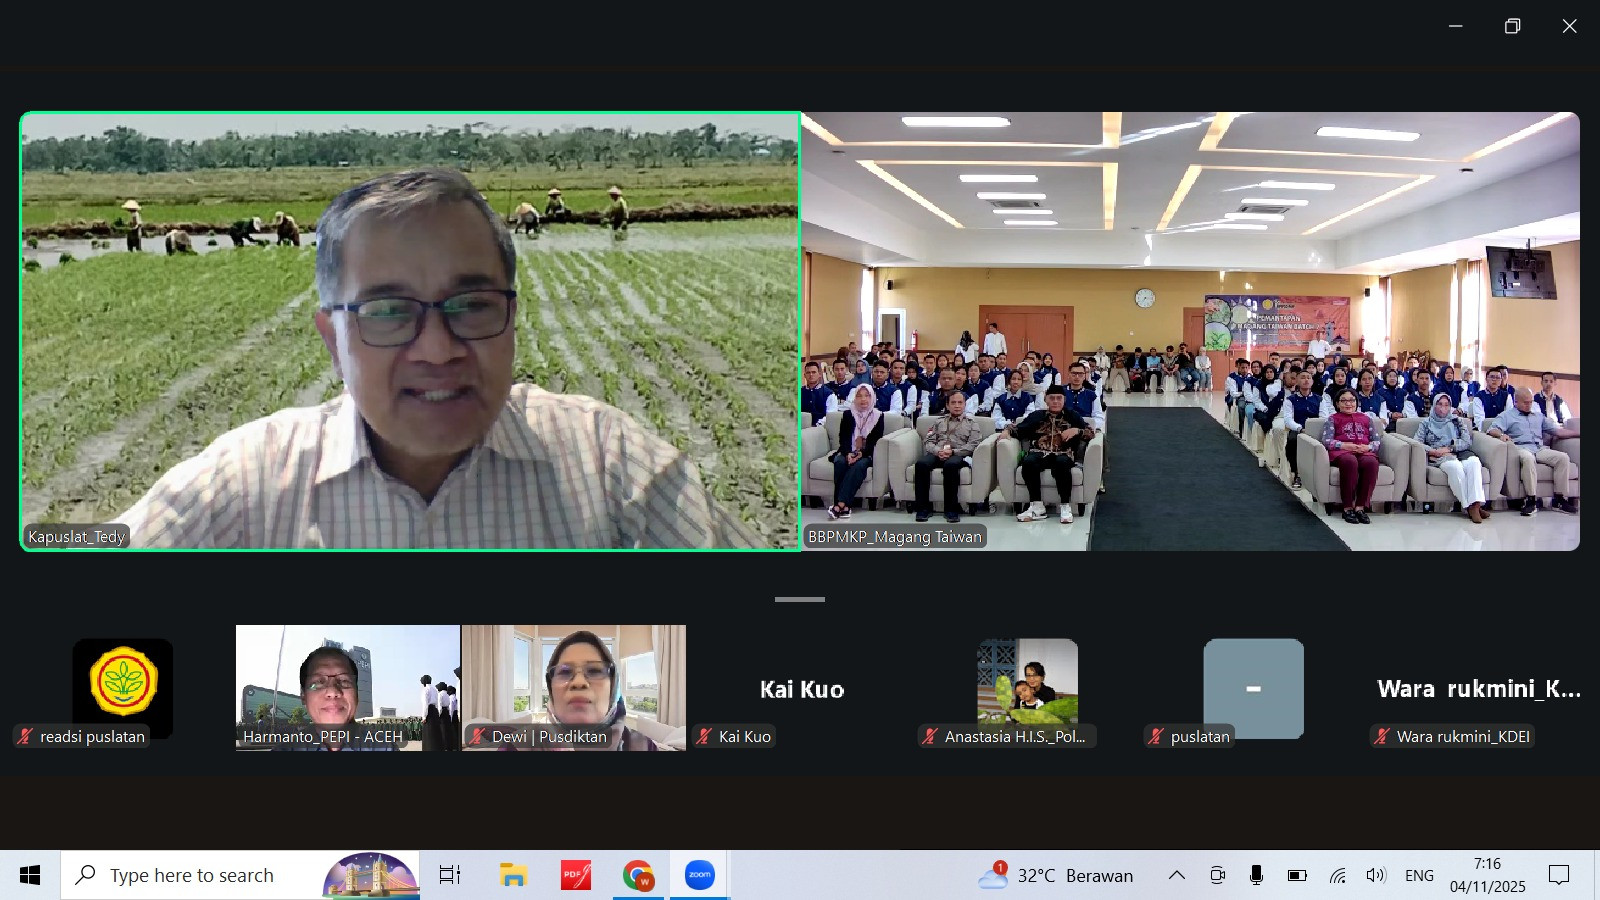Screen dimensions: 1600x900
Task: Click the Type here to search box
Action: 192,875
